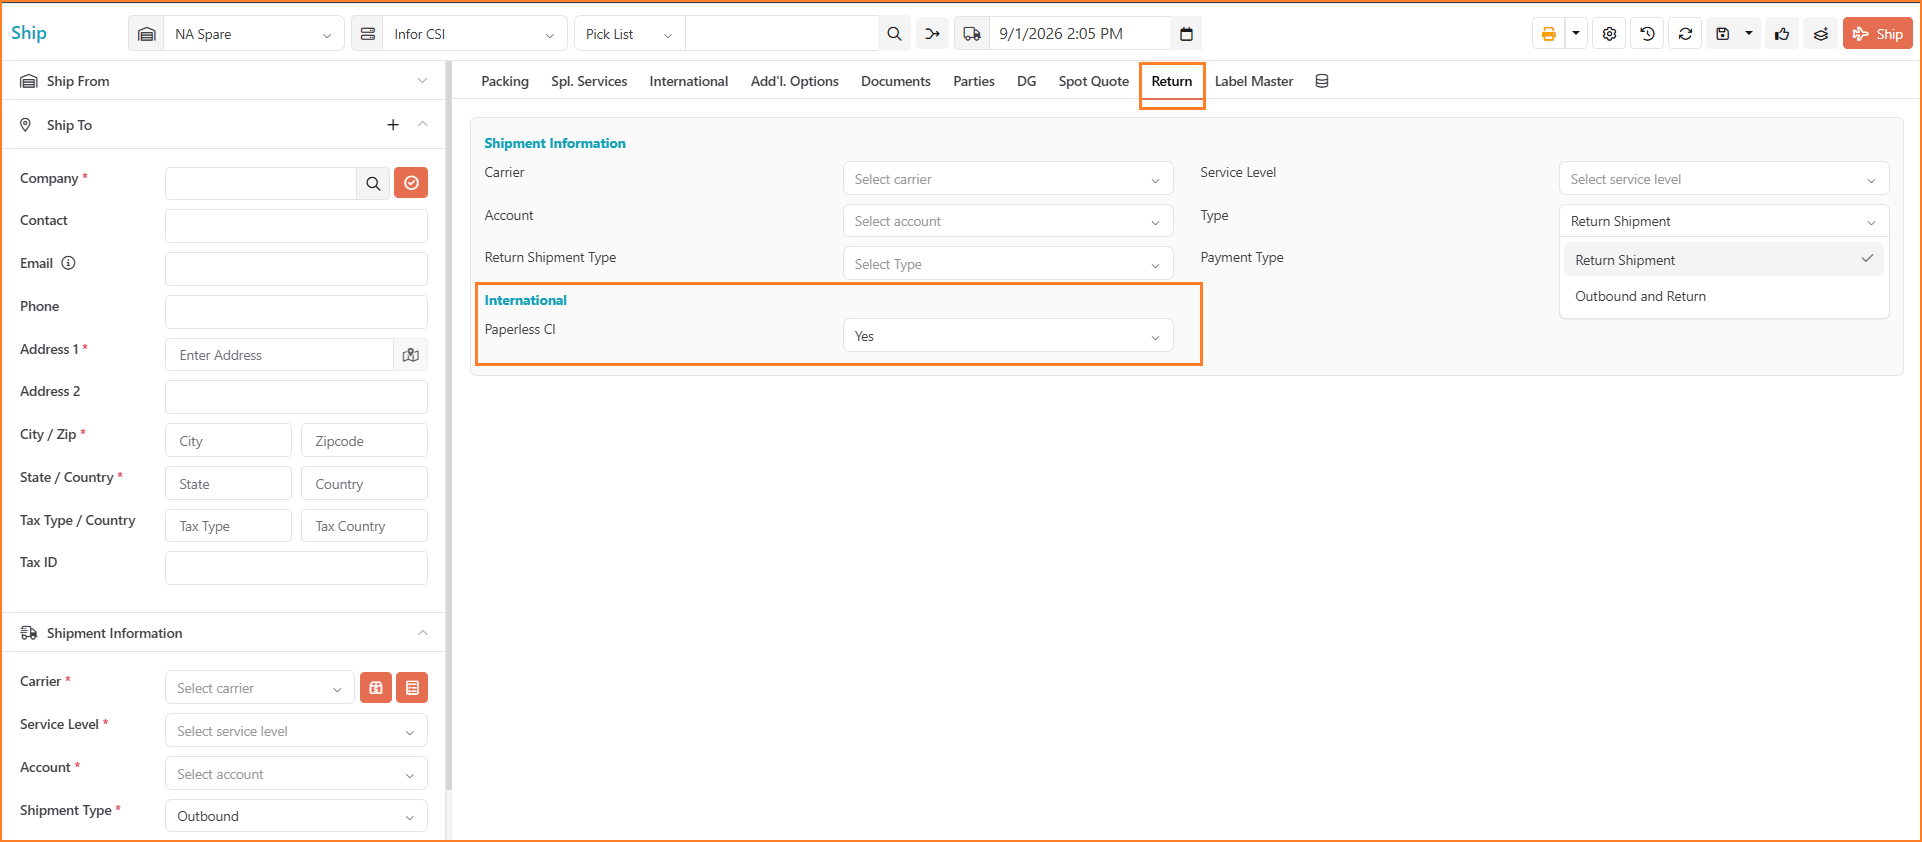Click the plus icon in Ship To header
This screenshot has height=842, width=1922.
[393, 125]
